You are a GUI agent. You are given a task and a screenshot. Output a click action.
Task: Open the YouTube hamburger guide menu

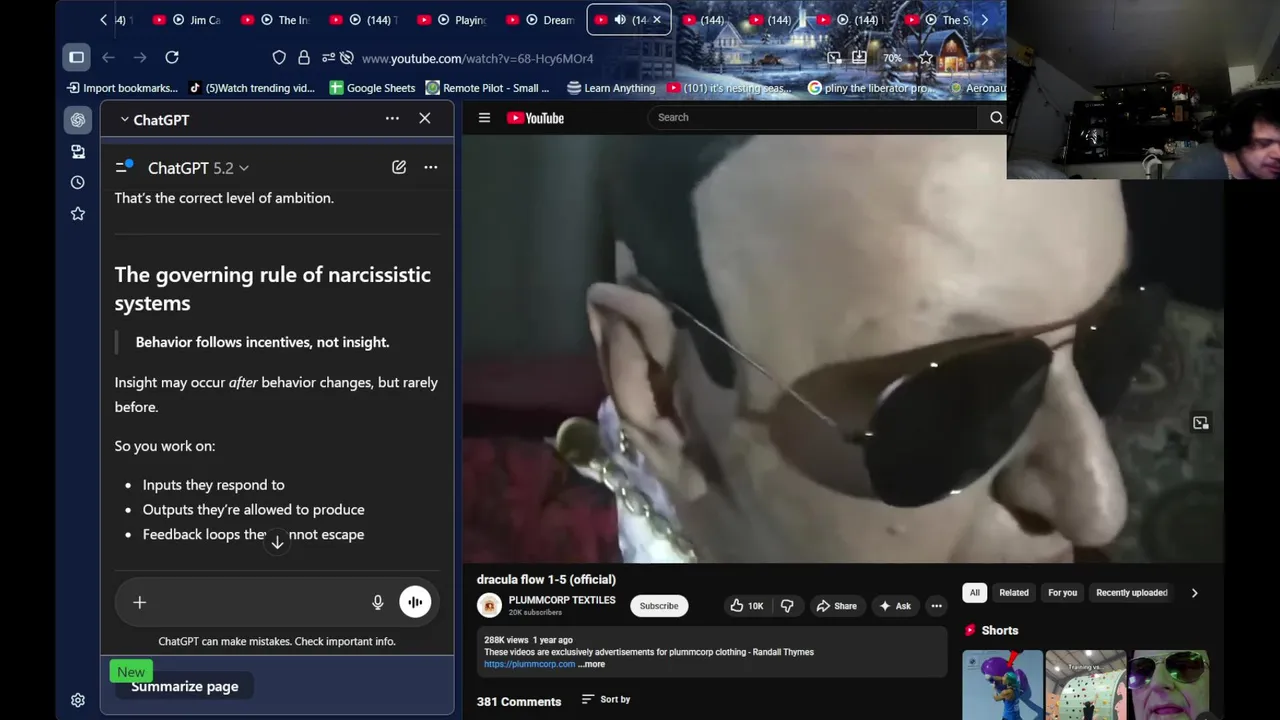[x=484, y=118]
